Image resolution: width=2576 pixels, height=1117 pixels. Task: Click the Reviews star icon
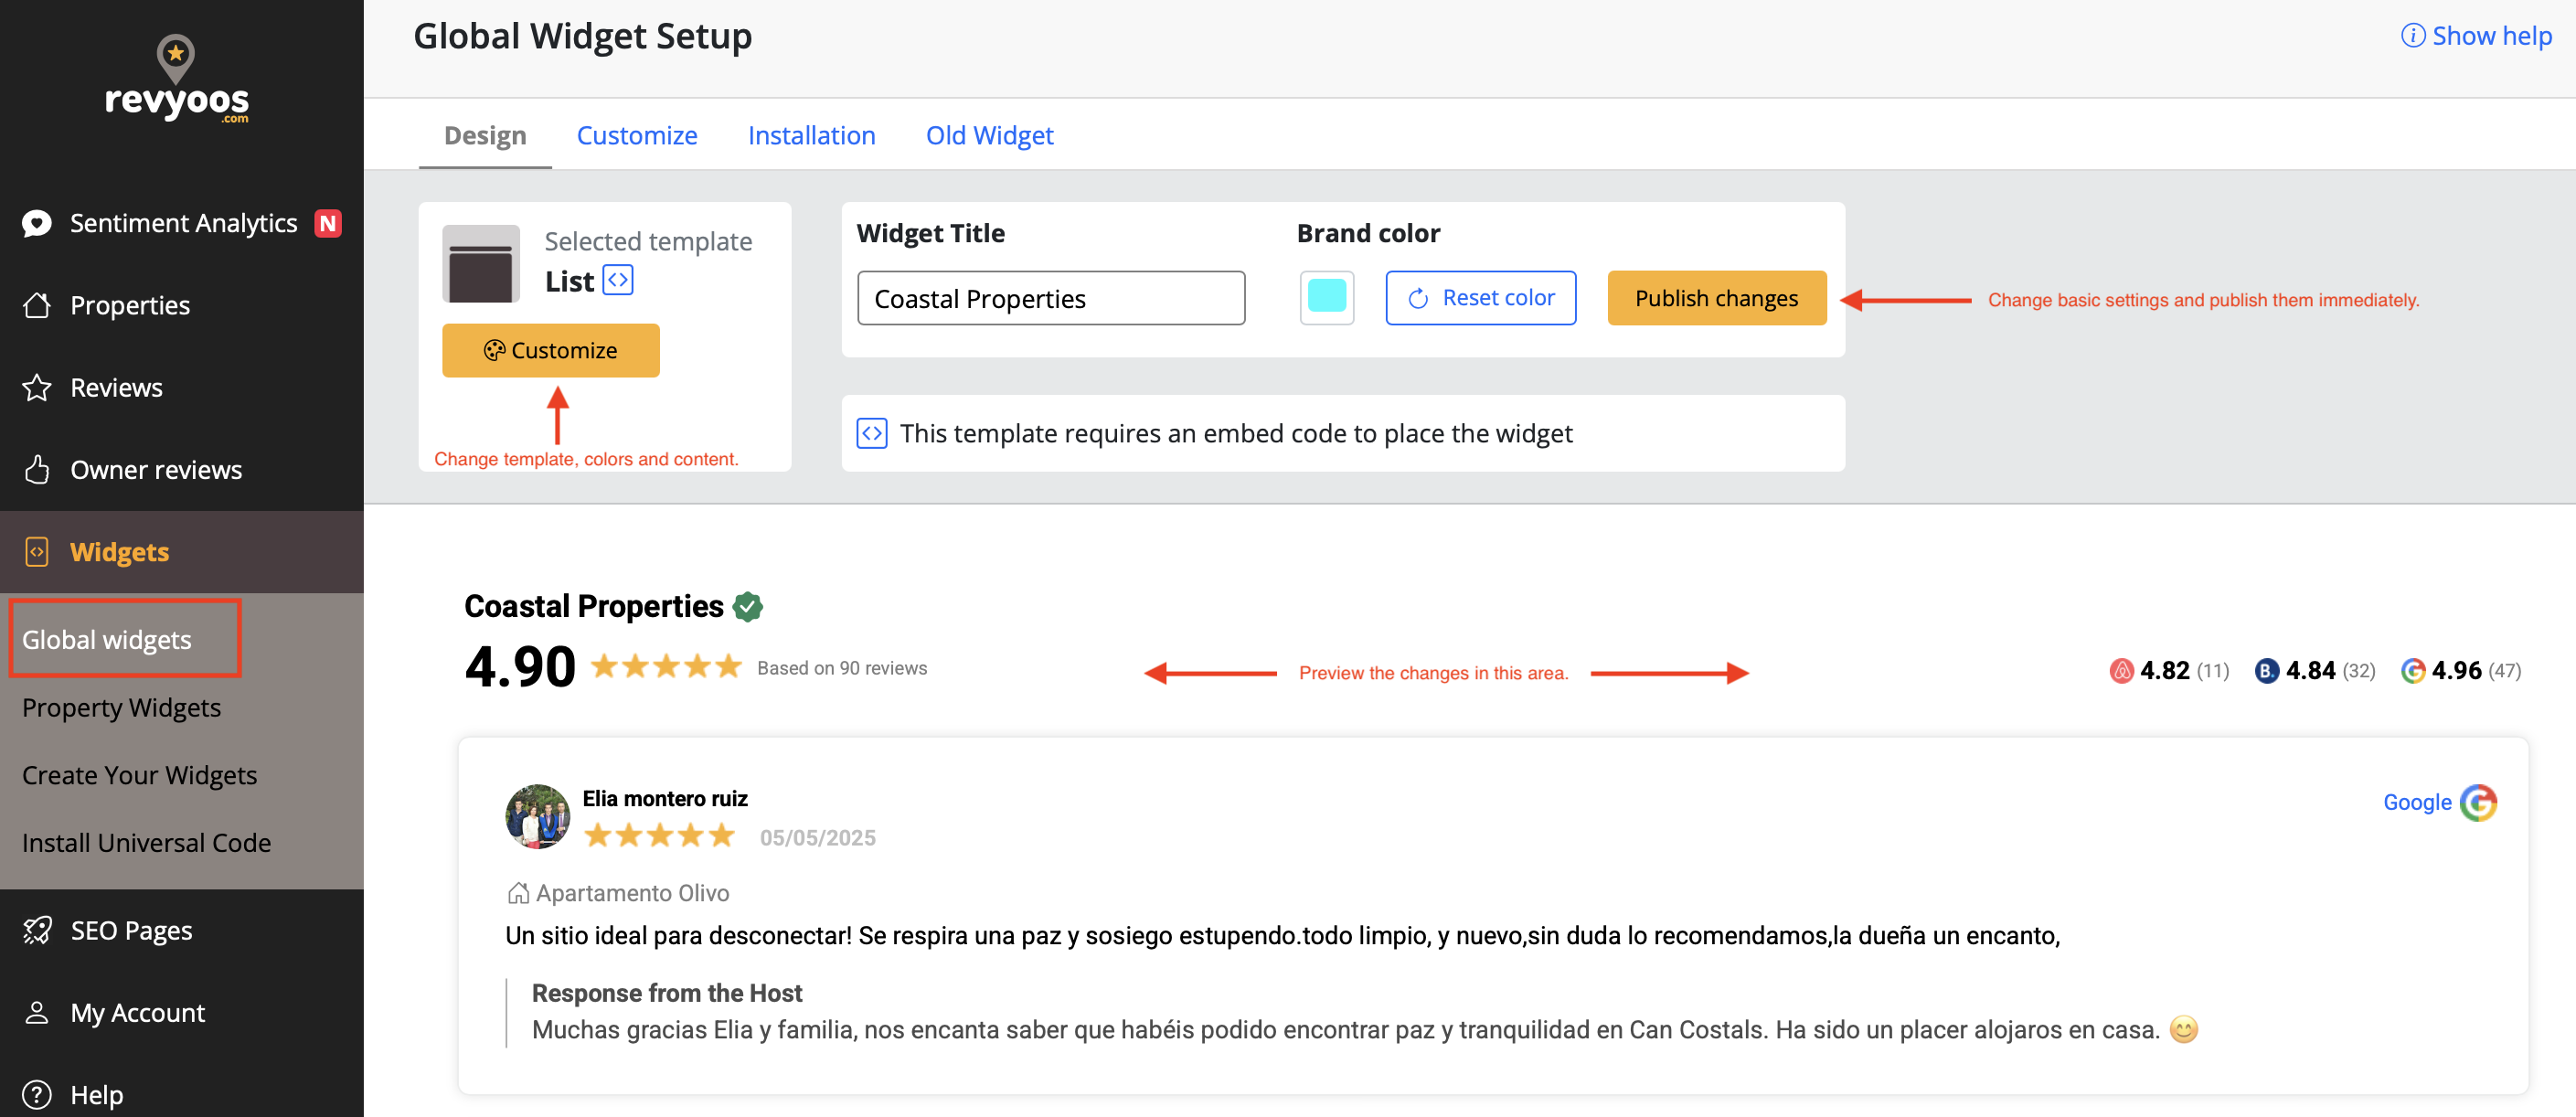[37, 388]
